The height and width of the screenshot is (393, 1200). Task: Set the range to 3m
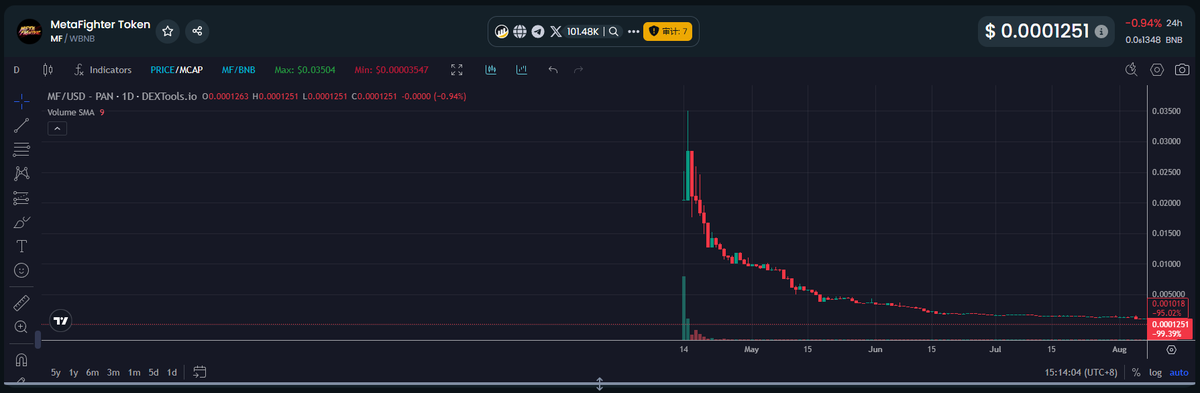coord(113,372)
